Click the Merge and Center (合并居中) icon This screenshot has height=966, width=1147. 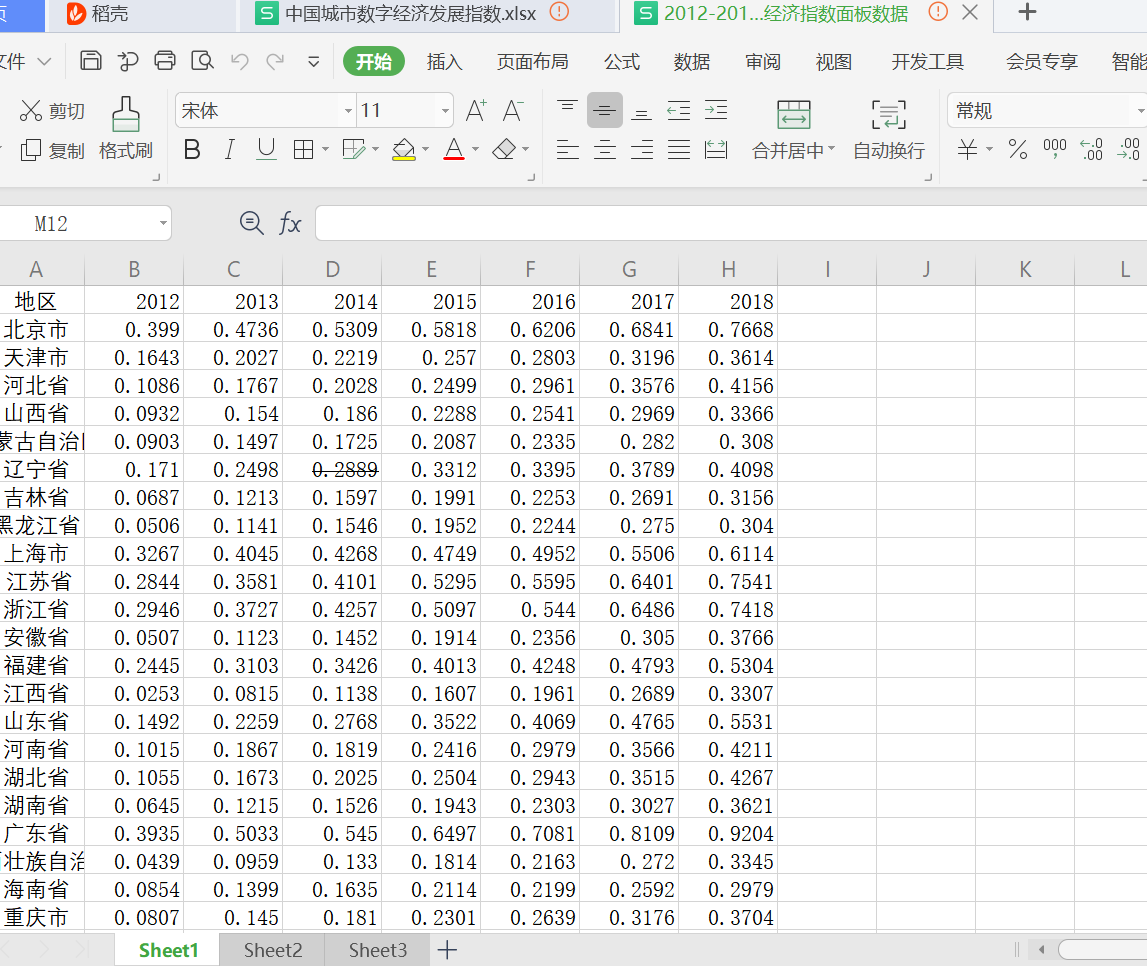point(794,114)
